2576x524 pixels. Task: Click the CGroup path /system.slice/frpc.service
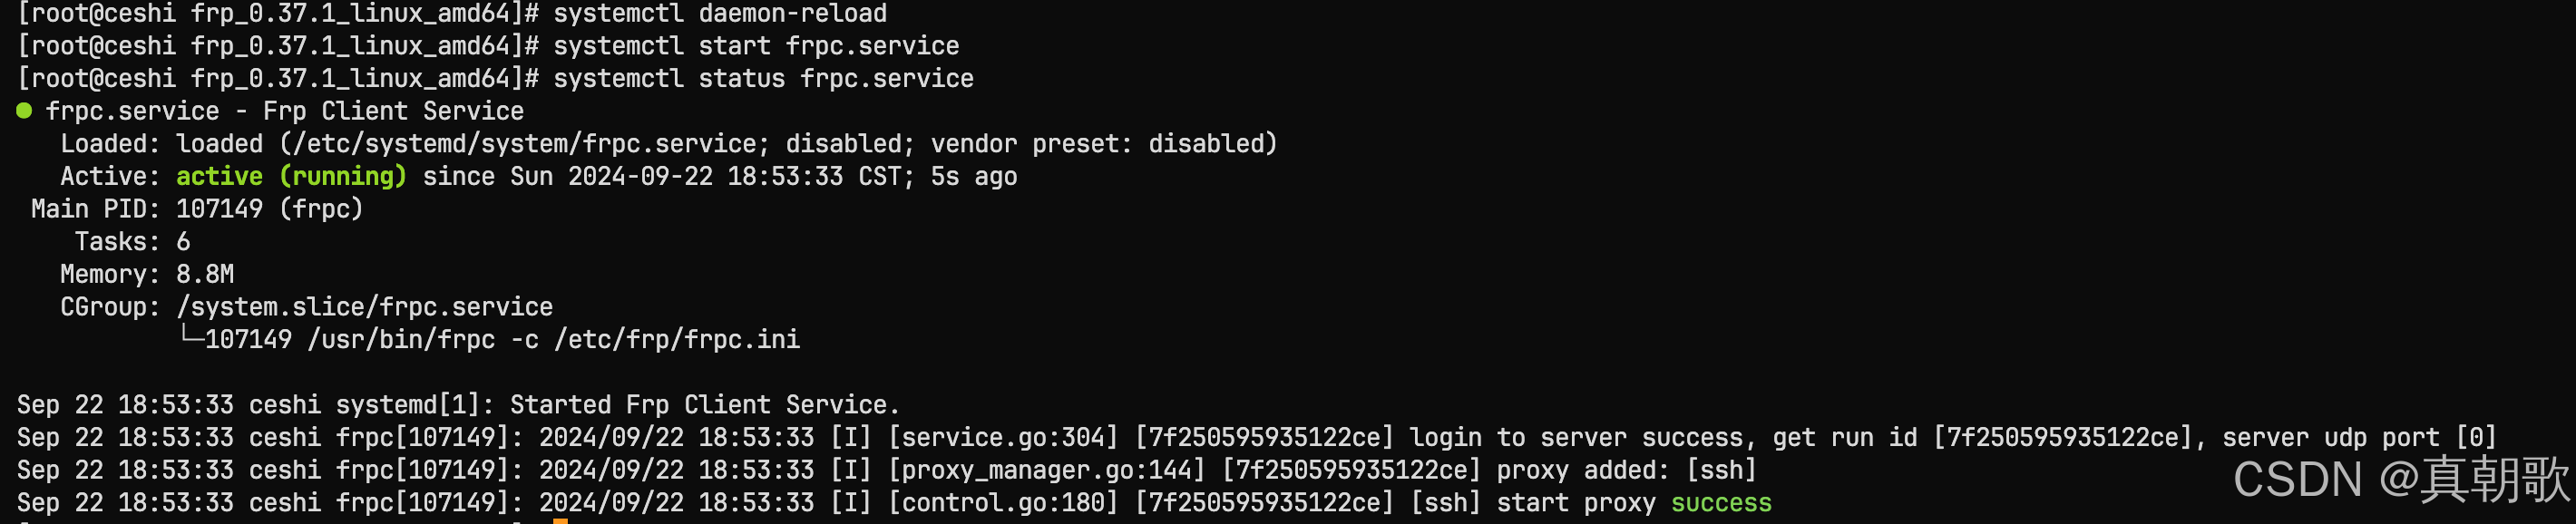pyautogui.click(x=364, y=307)
